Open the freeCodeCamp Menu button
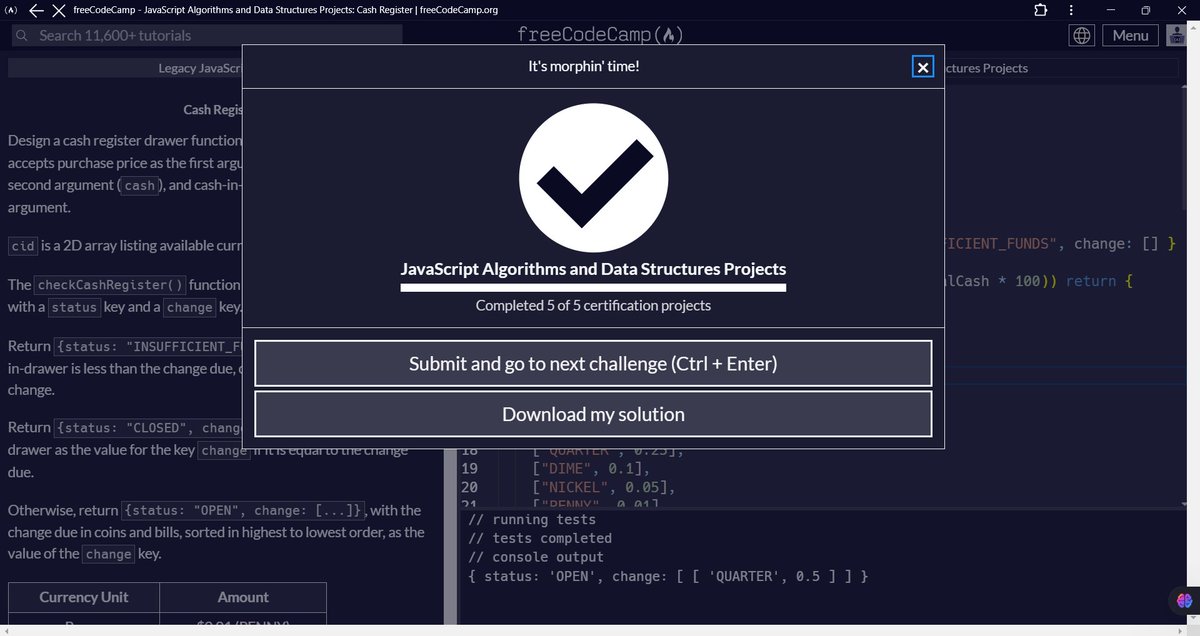Image resolution: width=1200 pixels, height=636 pixels. 1130,35
